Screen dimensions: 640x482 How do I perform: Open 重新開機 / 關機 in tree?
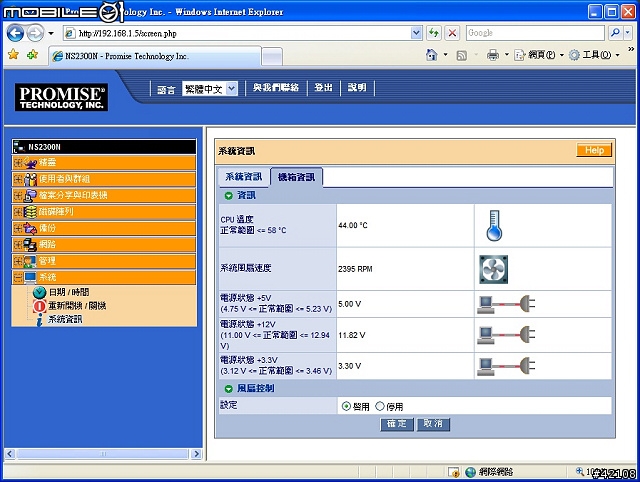click(x=77, y=306)
